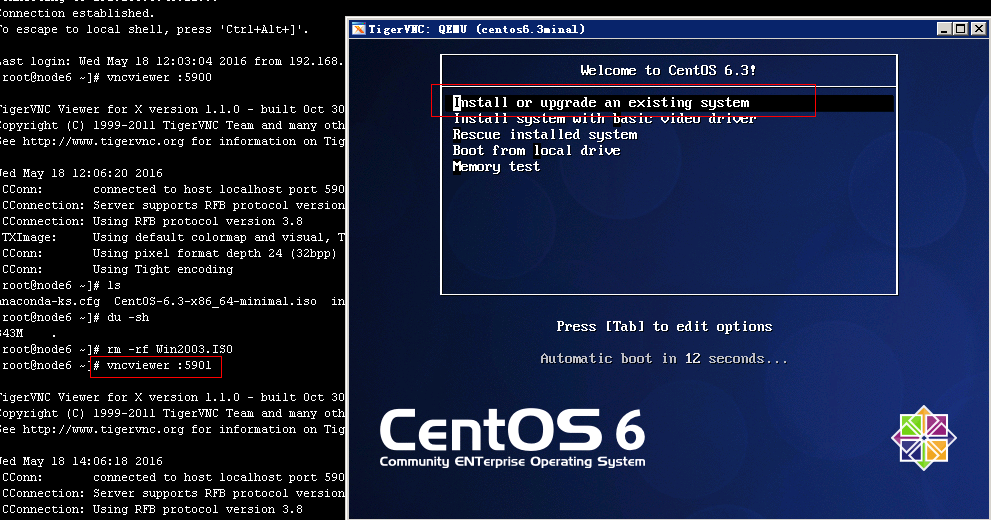Viewport: 991px width, 520px height.
Task: Choose 'Rescue installed system' boot option
Action: 545,135
